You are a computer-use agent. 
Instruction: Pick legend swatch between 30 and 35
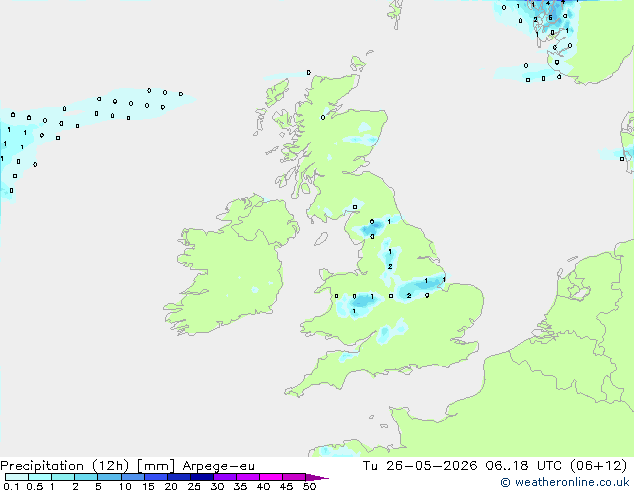[x=225, y=477]
